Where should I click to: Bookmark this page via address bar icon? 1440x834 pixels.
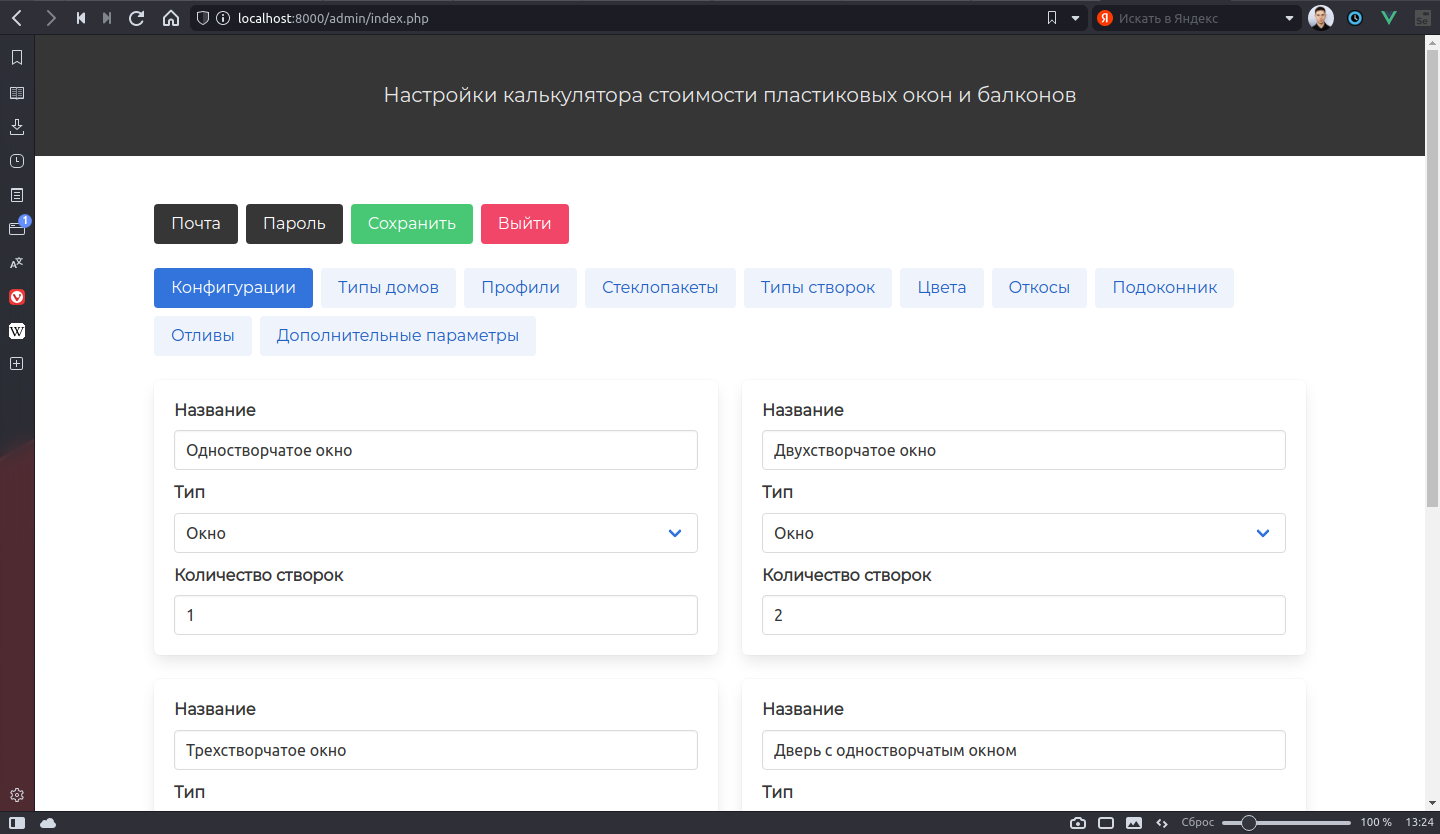[x=1052, y=18]
